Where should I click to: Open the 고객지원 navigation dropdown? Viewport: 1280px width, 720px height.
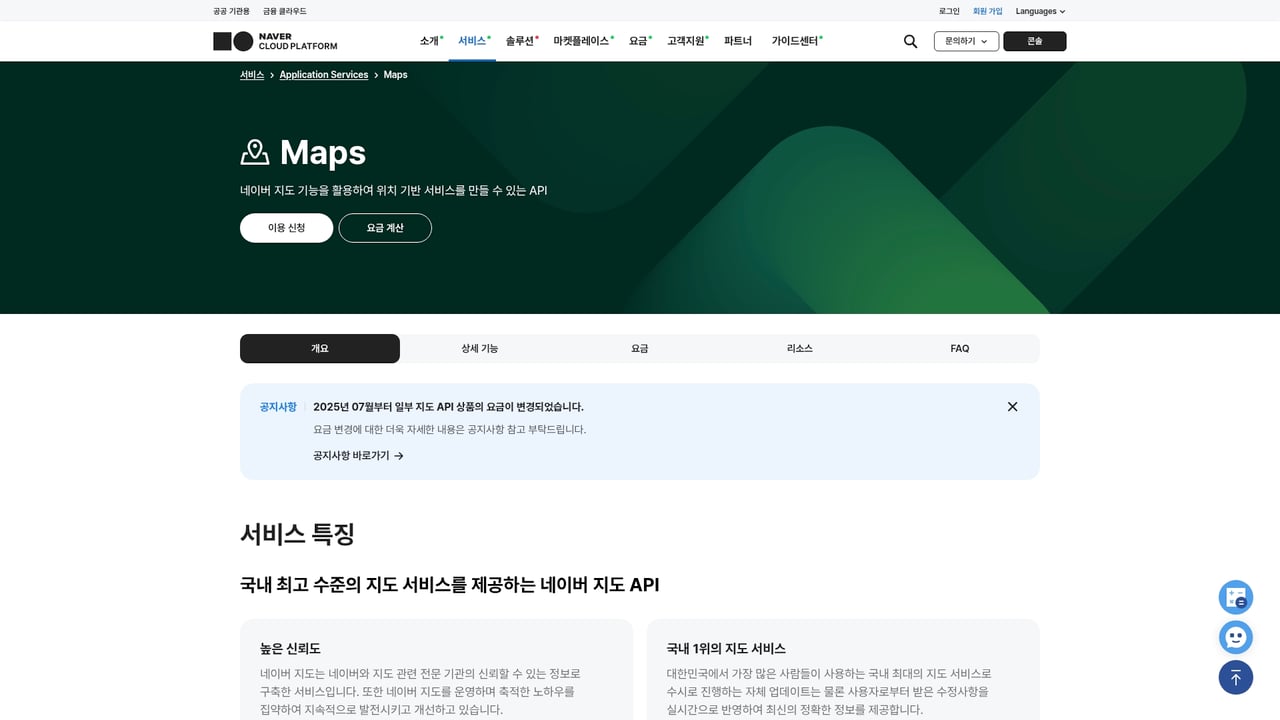(x=686, y=41)
